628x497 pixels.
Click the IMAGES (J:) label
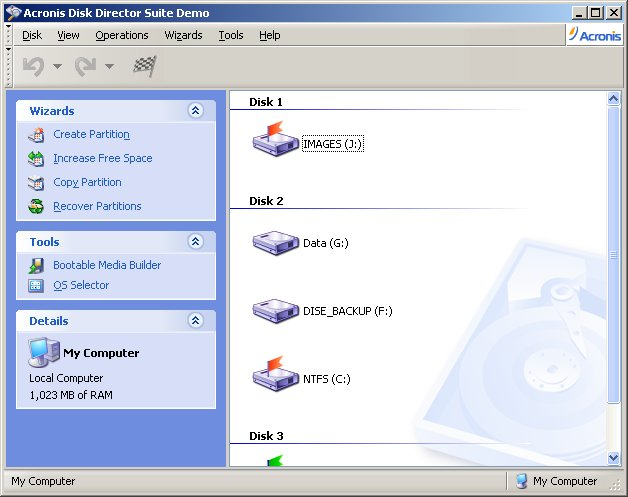(332, 144)
